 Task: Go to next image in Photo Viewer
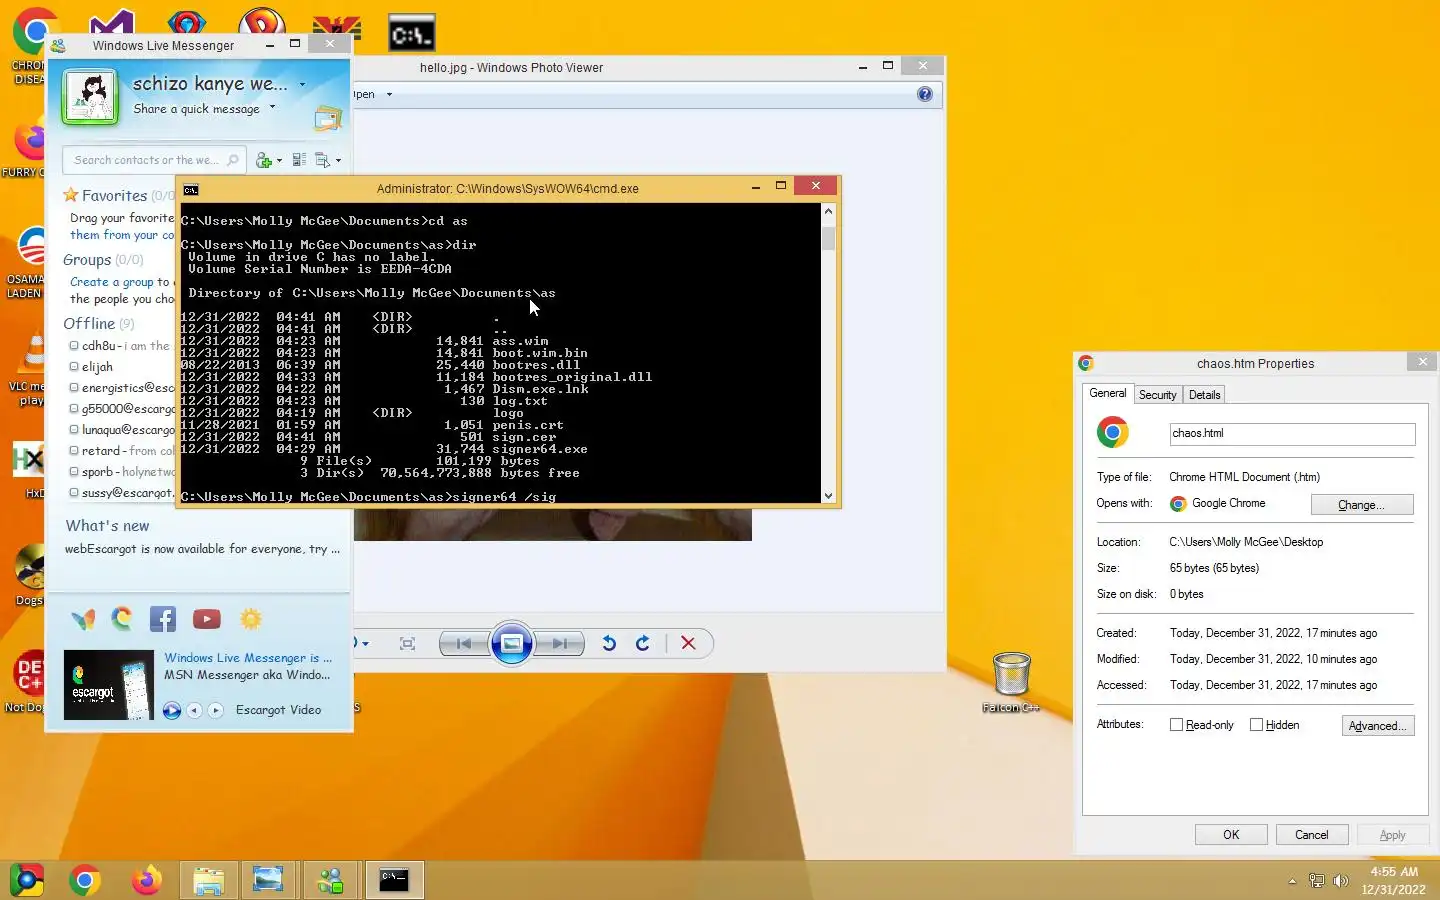pyautogui.click(x=560, y=644)
